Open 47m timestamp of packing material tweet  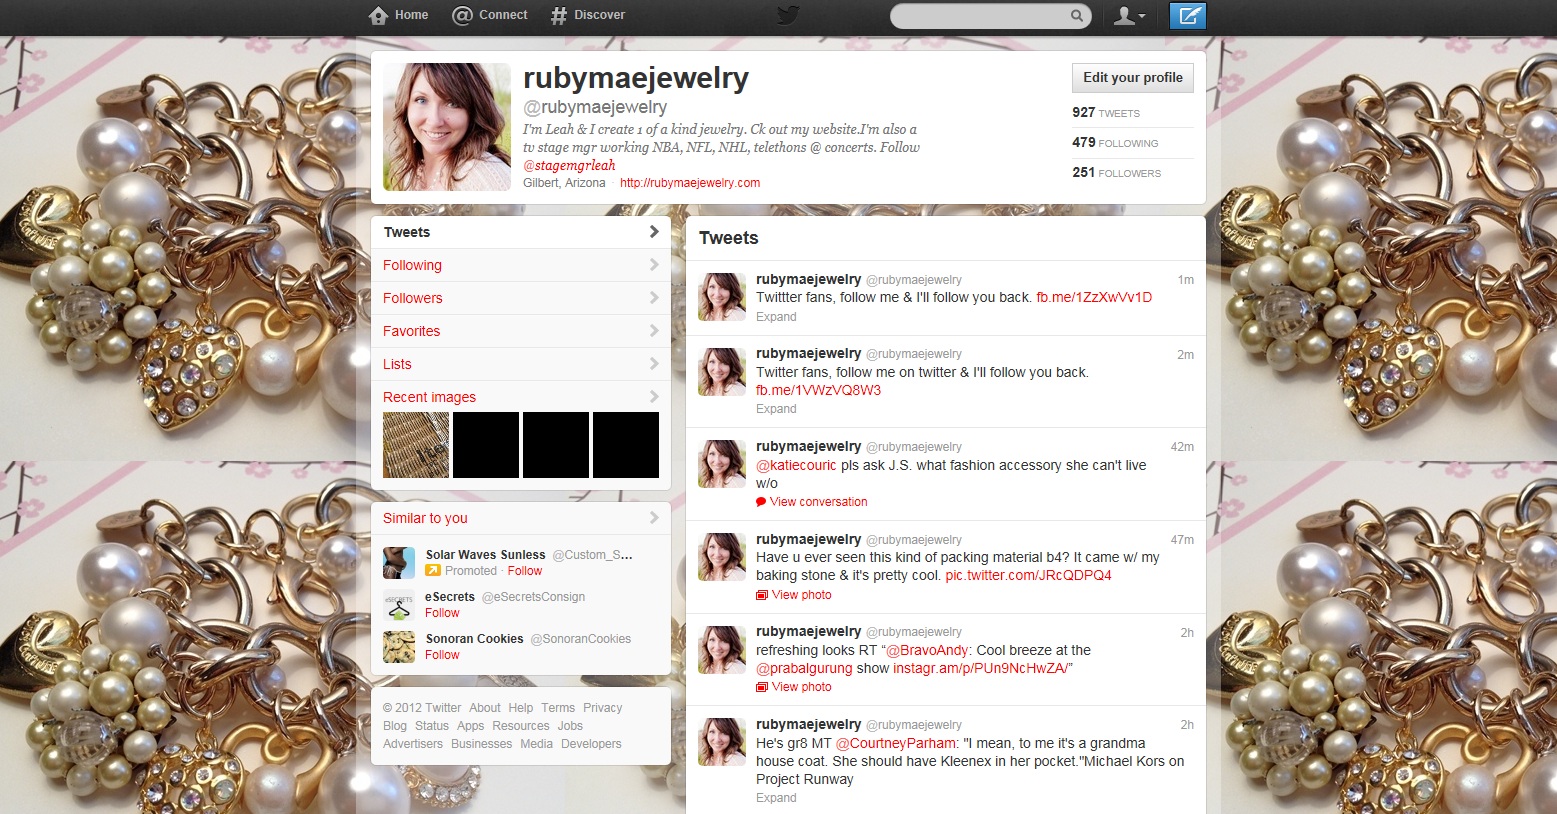1182,540
